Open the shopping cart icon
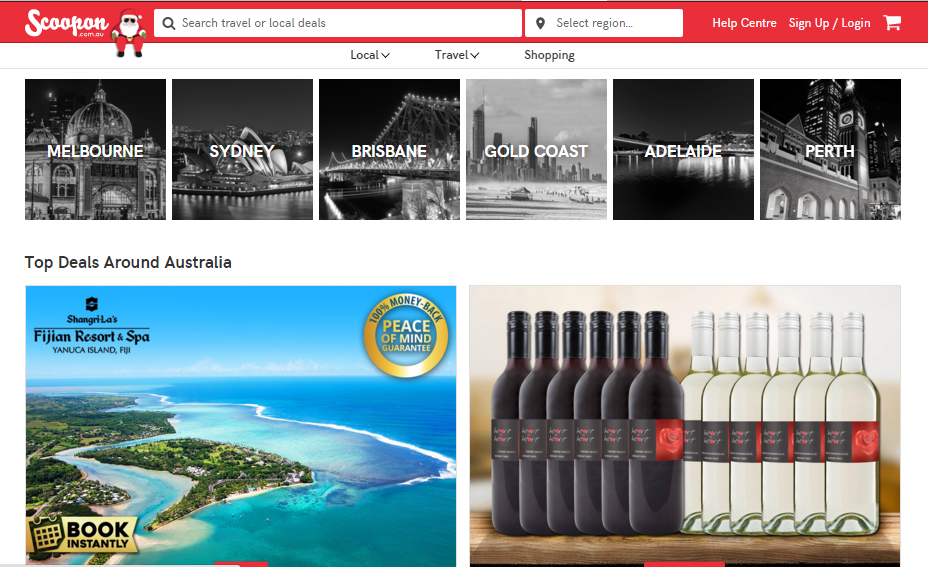928x567 pixels. [x=892, y=22]
